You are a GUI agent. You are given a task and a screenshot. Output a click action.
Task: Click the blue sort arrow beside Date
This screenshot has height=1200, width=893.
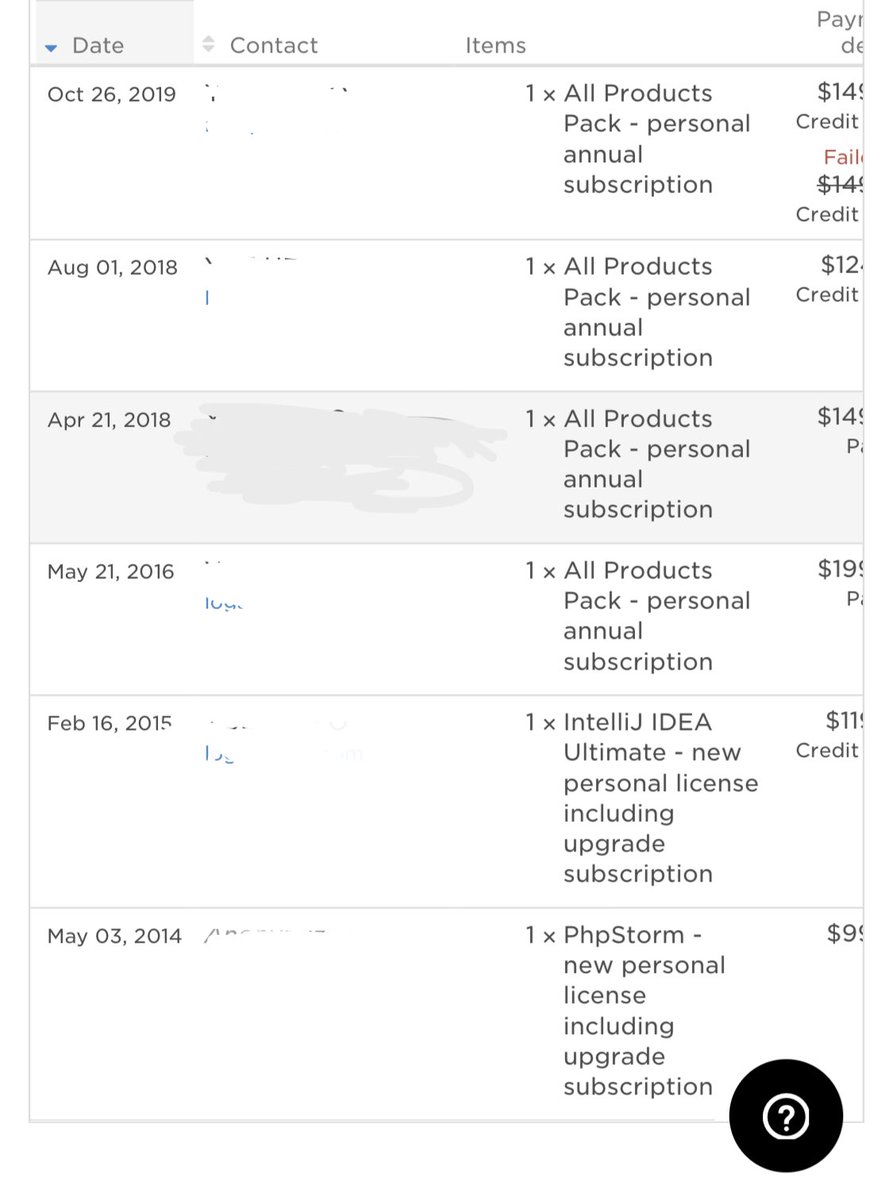[52, 47]
